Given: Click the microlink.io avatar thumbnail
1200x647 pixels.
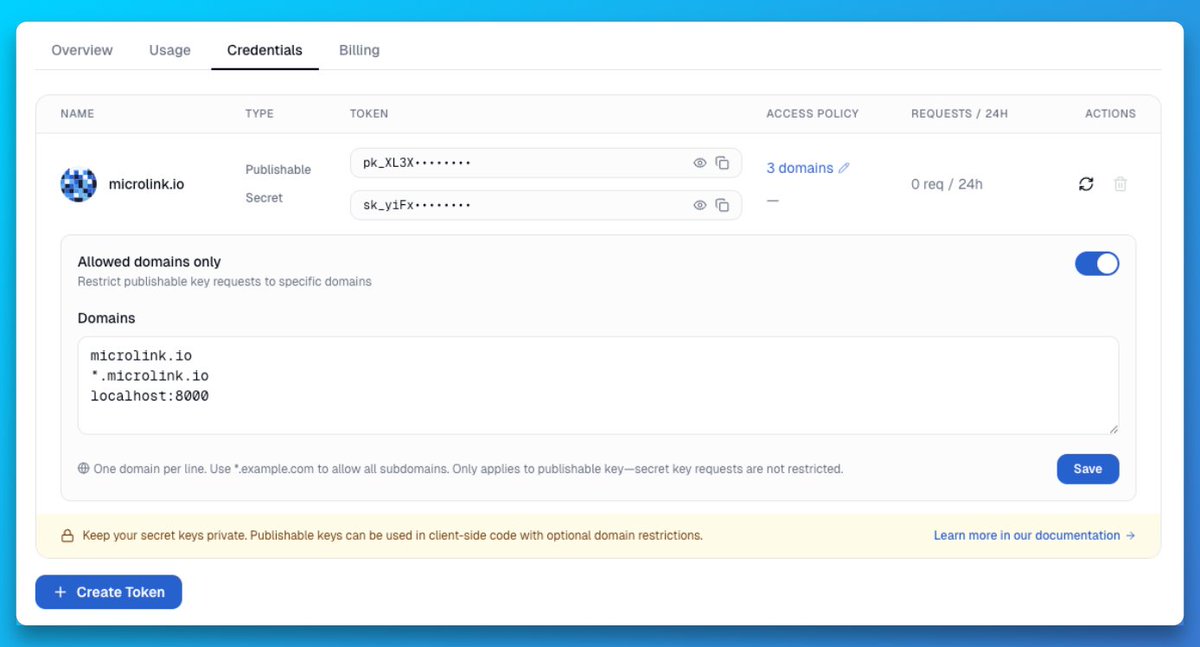Looking at the screenshot, I should pos(79,184).
